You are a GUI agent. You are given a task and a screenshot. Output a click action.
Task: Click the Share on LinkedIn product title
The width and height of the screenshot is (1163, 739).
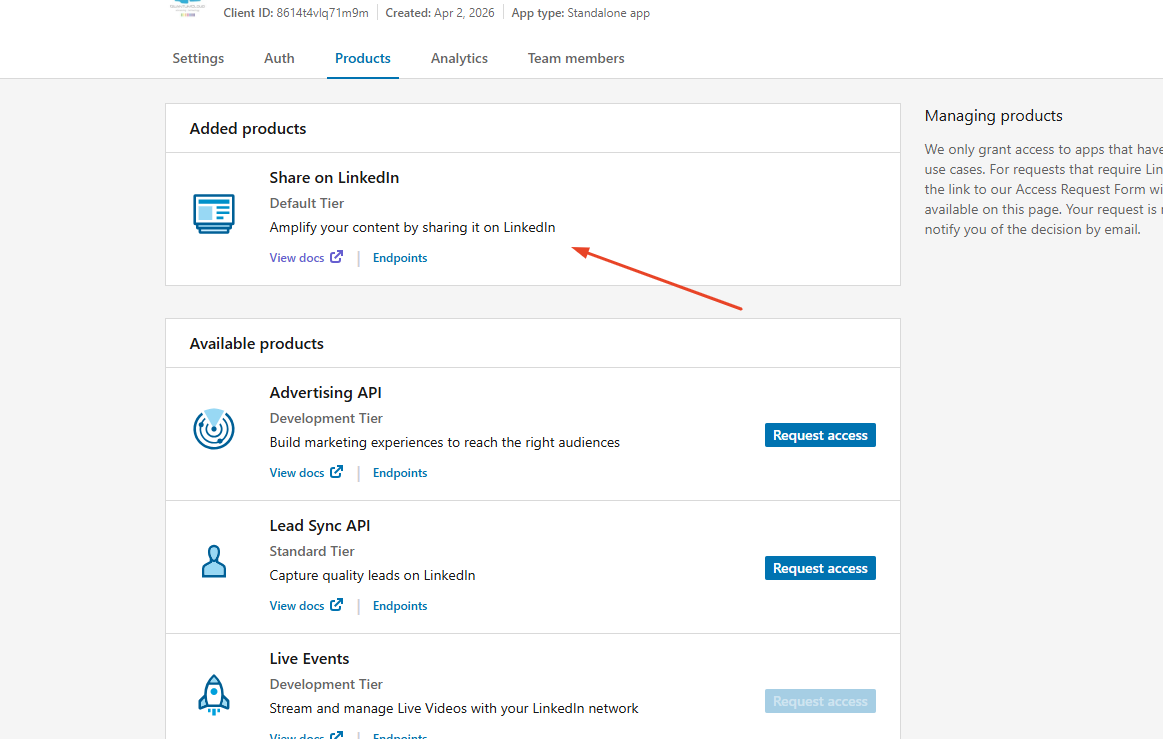click(x=334, y=178)
